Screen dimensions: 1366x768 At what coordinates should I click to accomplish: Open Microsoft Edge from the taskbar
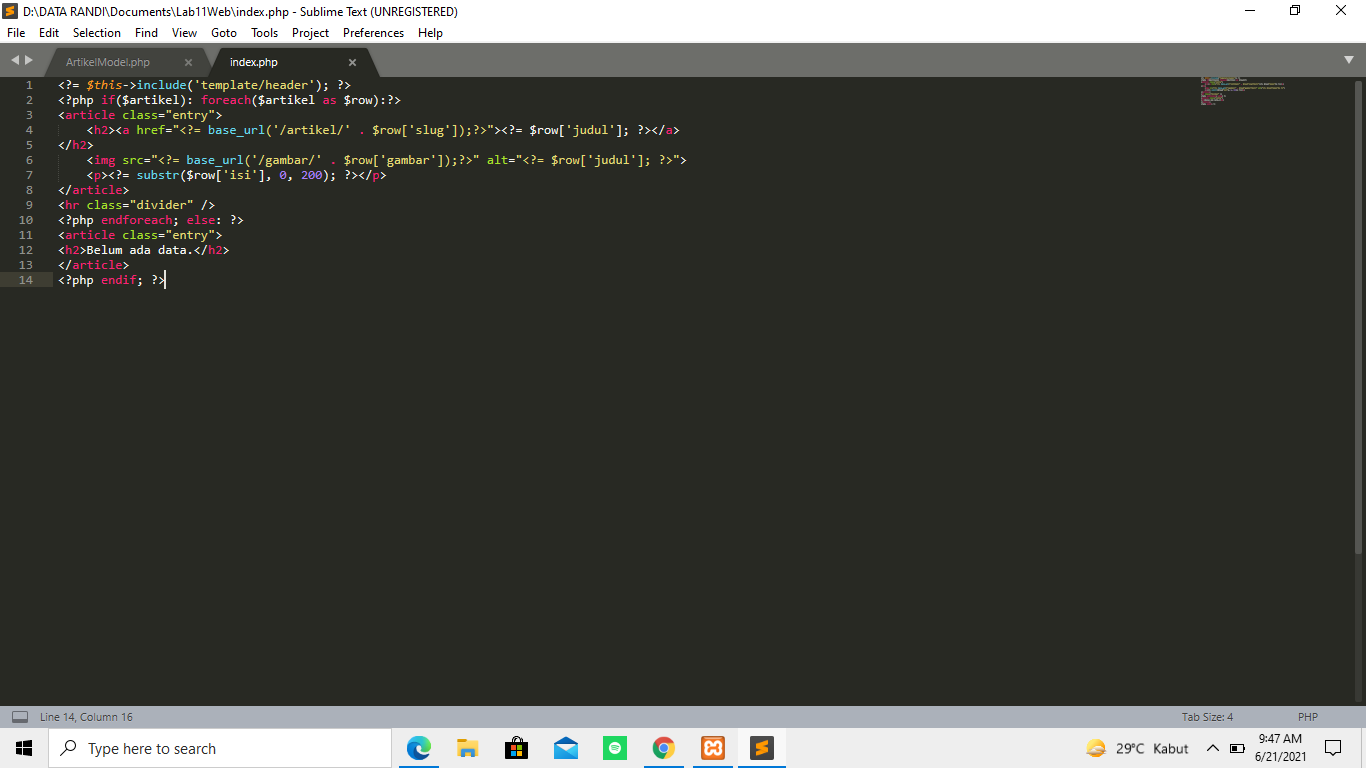(x=418, y=748)
